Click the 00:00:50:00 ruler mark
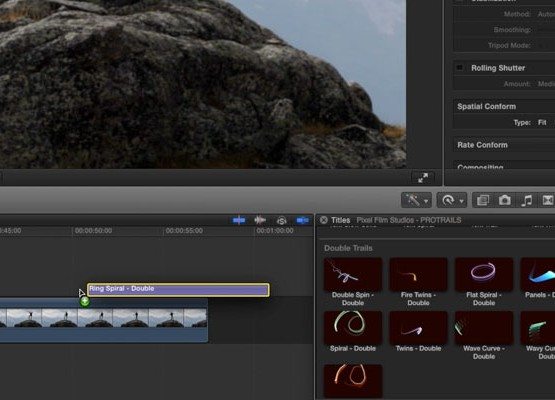The image size is (555, 400). coord(93,231)
